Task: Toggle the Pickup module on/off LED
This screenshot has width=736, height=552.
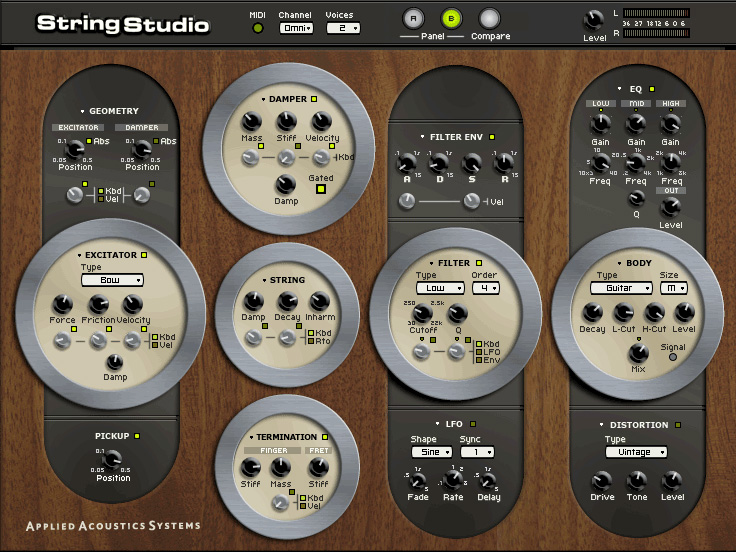Action: [137, 436]
